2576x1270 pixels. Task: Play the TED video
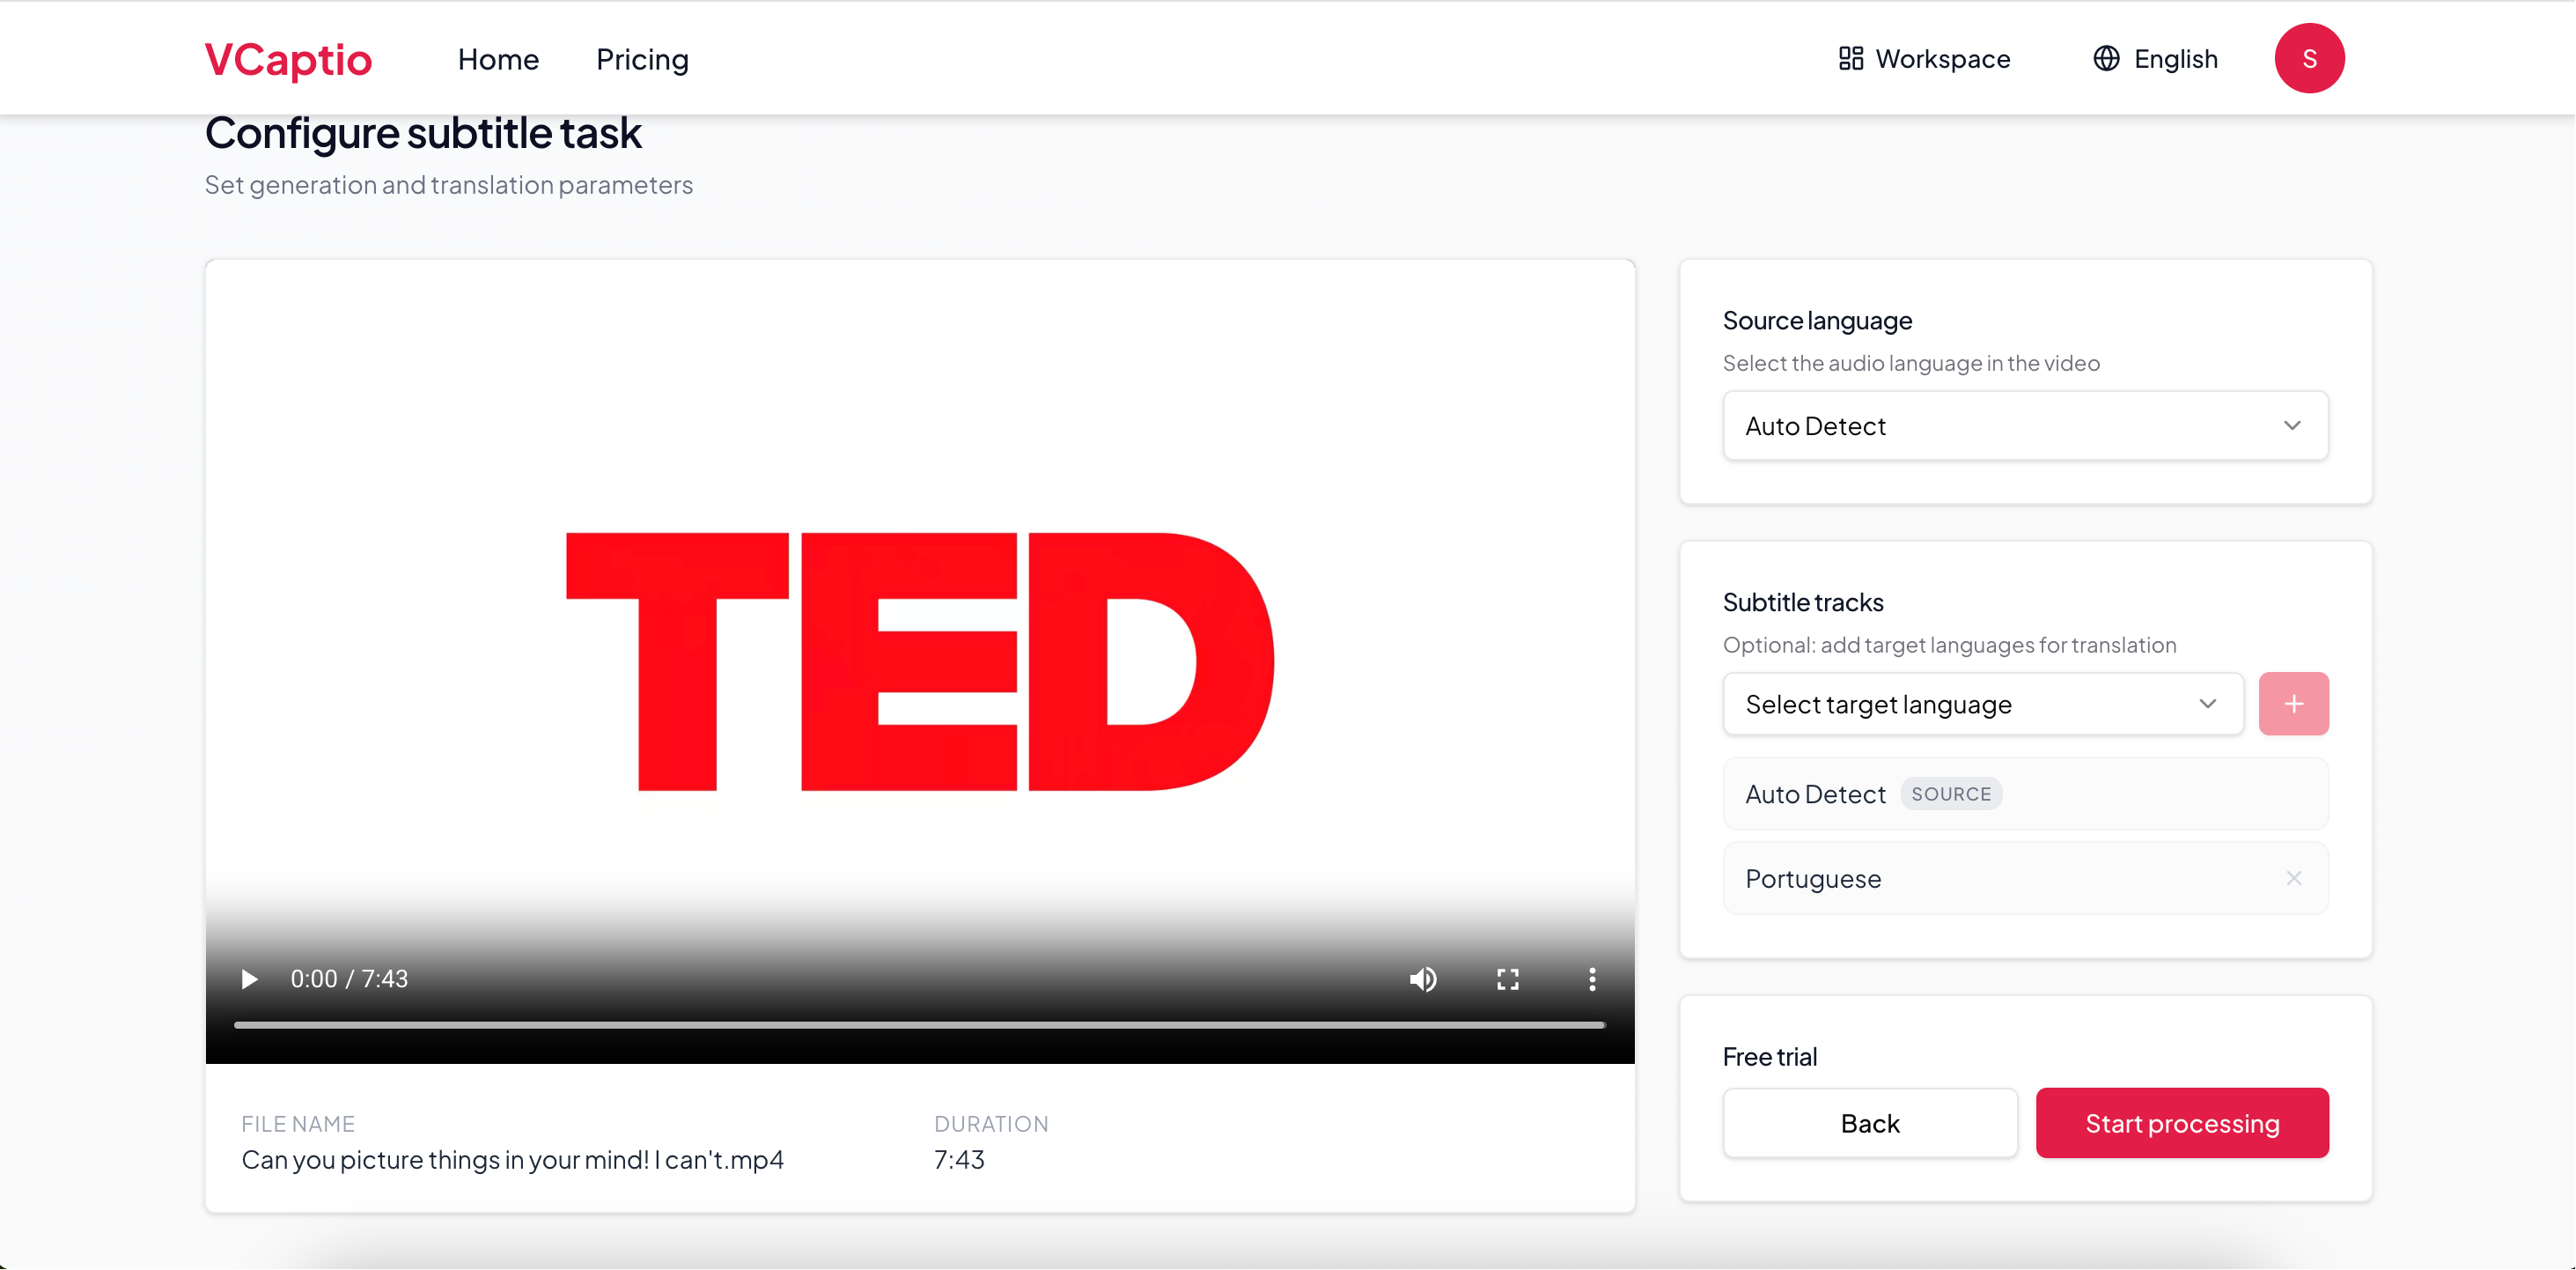[248, 979]
